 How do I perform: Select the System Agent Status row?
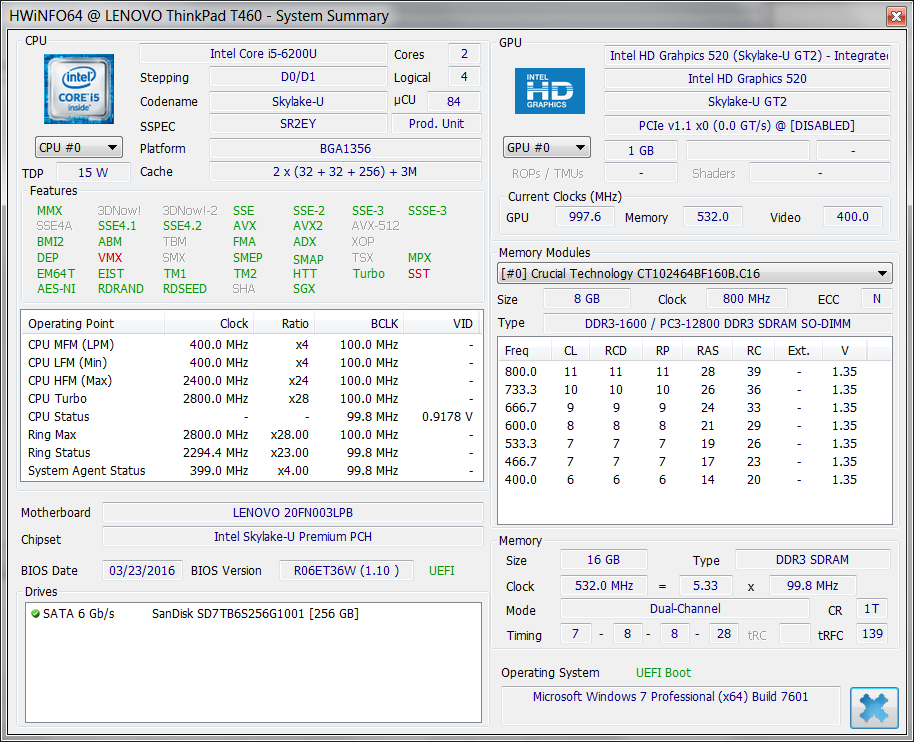[x=252, y=471]
